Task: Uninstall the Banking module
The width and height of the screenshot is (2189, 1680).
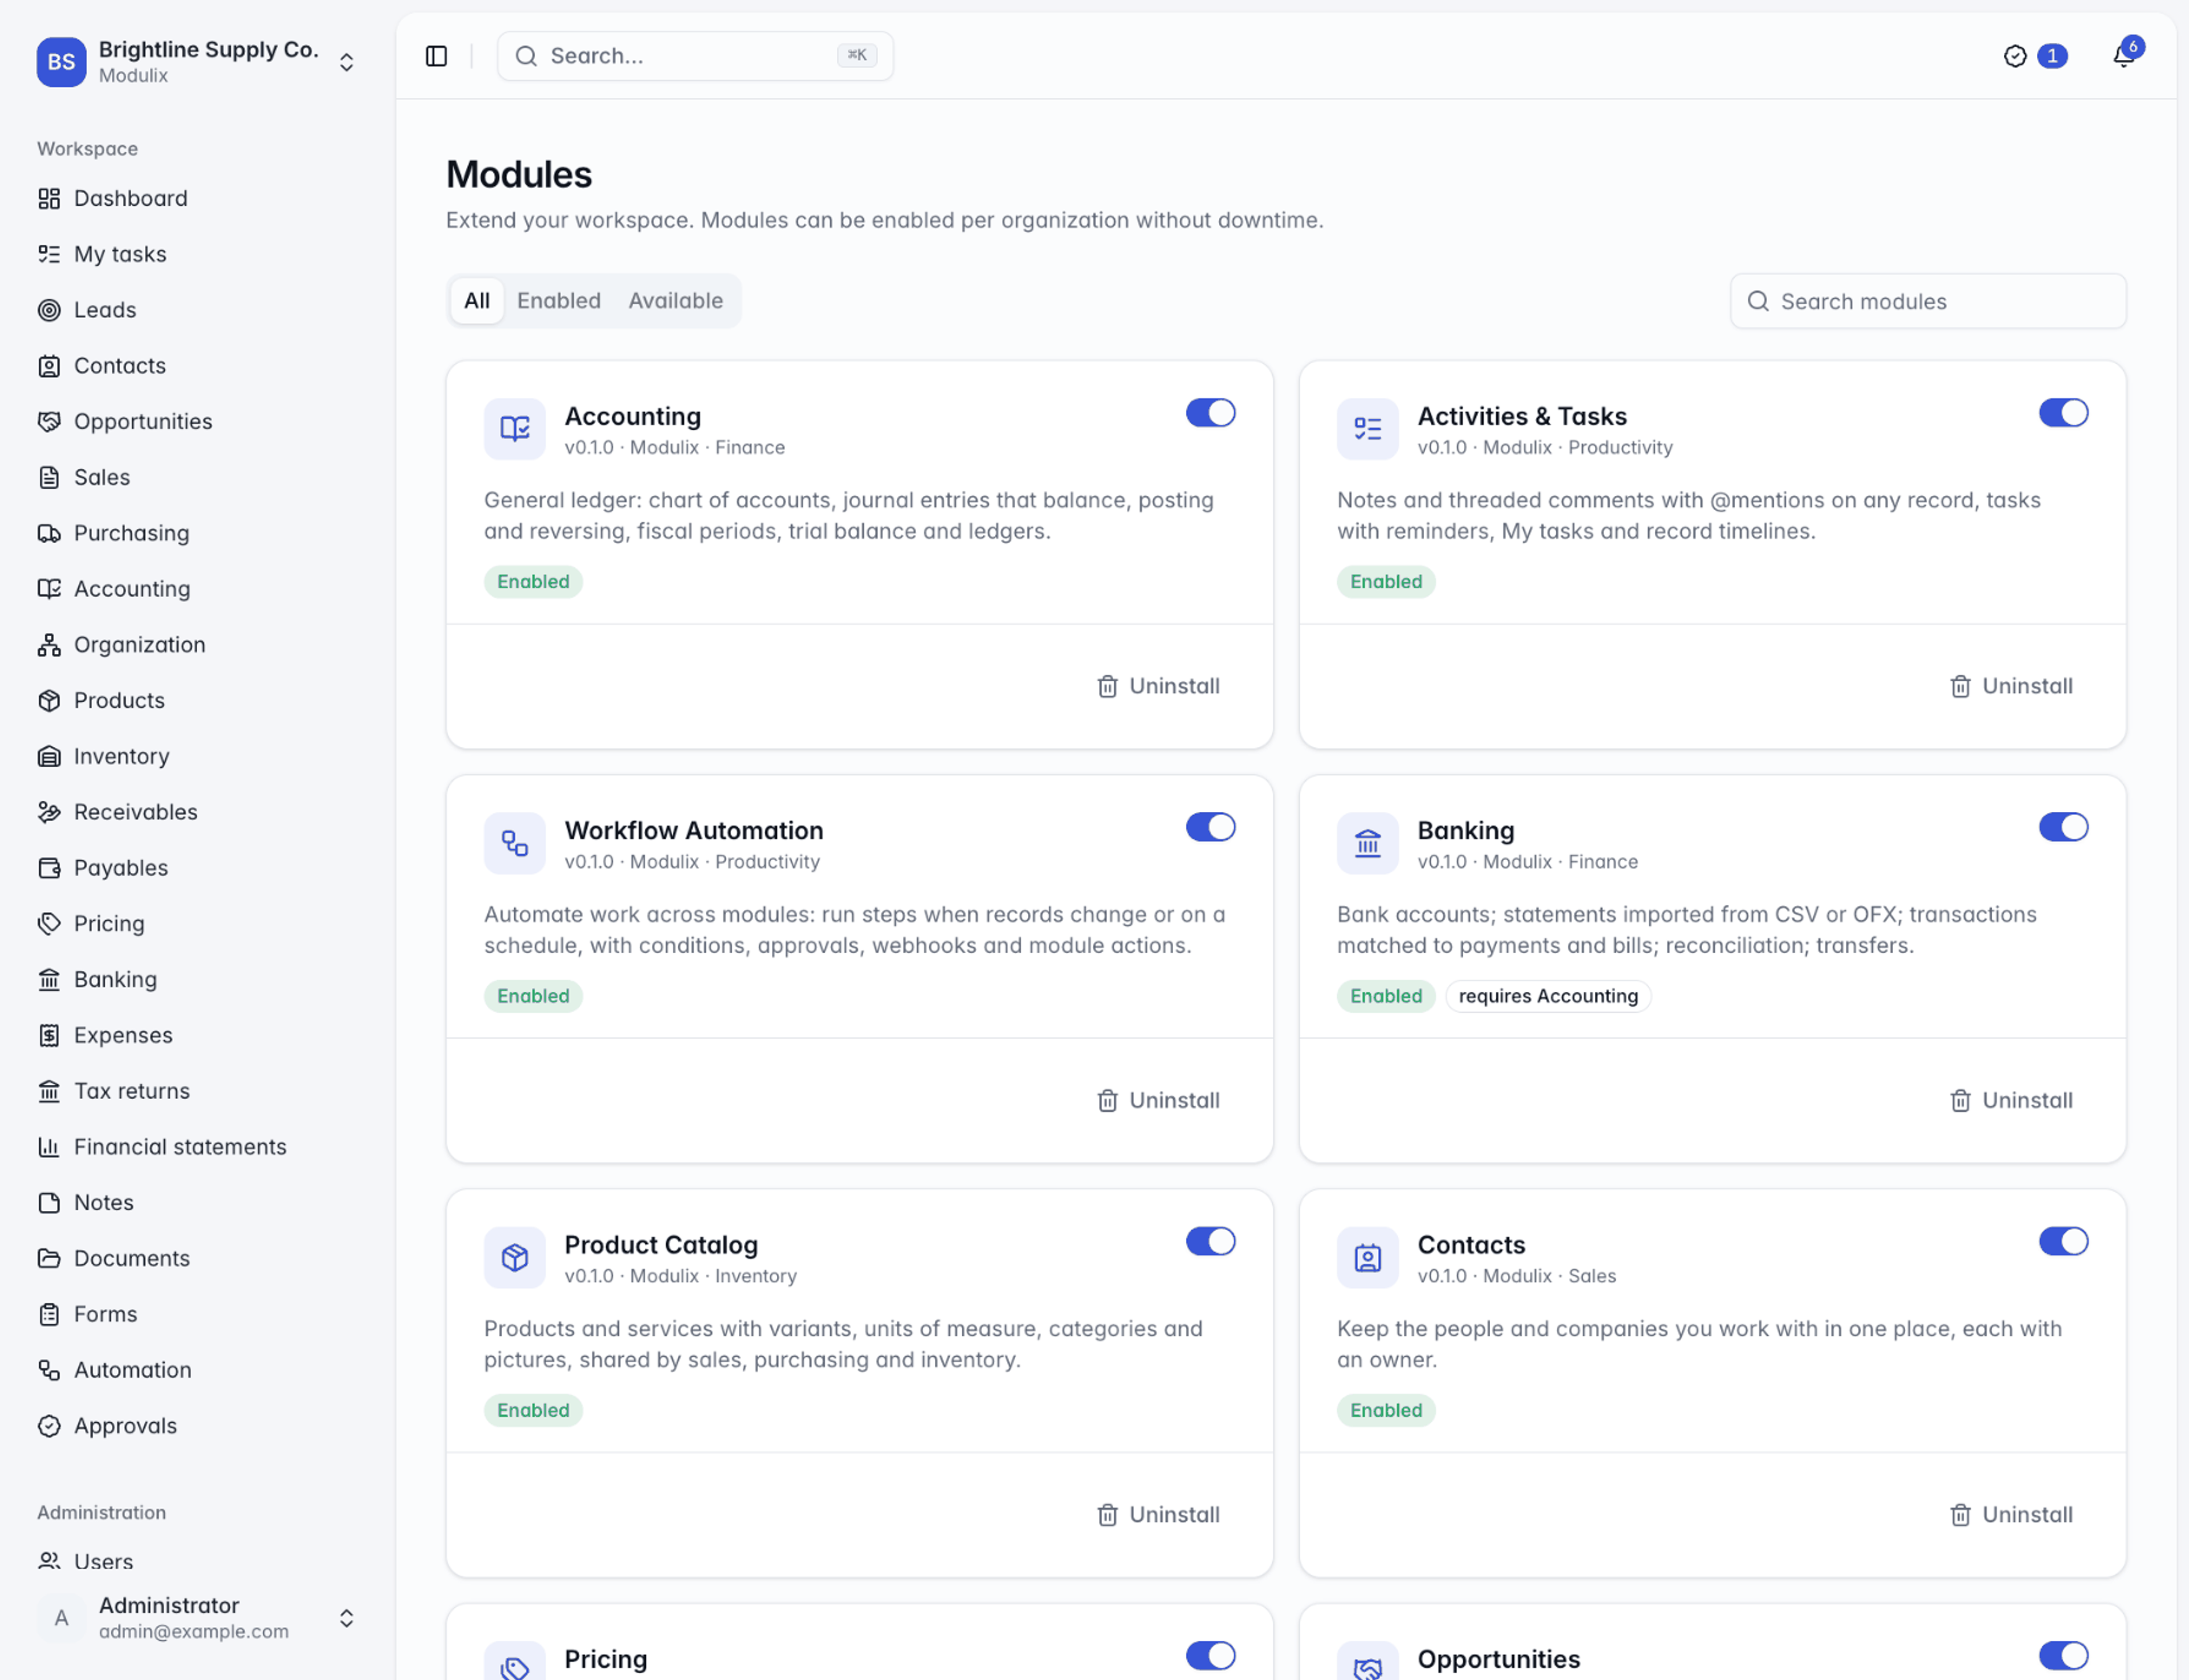Action: click(2012, 1100)
